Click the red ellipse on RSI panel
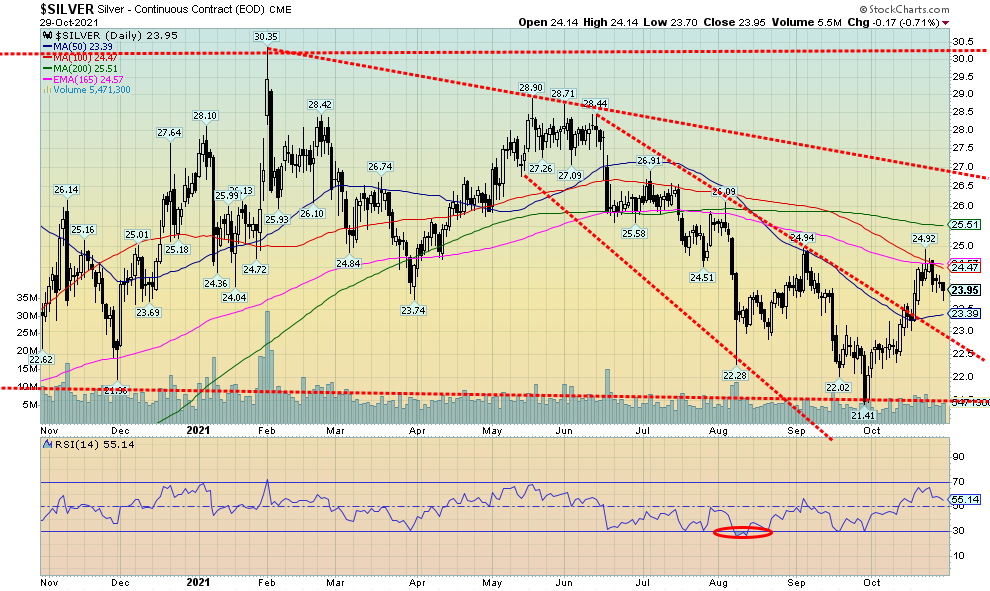The width and height of the screenshot is (990, 591). click(x=743, y=532)
